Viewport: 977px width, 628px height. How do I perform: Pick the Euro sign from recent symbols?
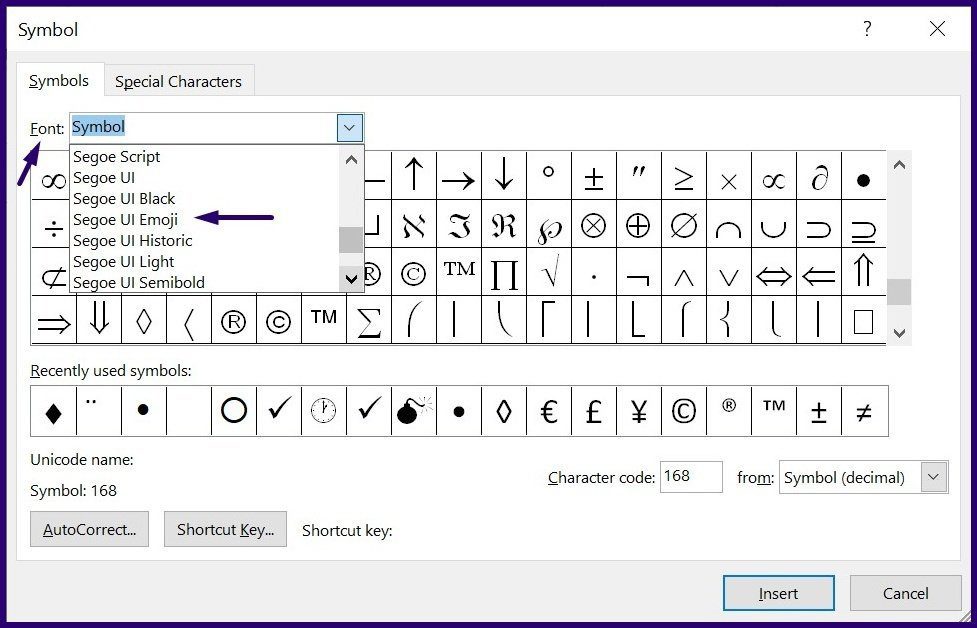tap(548, 411)
